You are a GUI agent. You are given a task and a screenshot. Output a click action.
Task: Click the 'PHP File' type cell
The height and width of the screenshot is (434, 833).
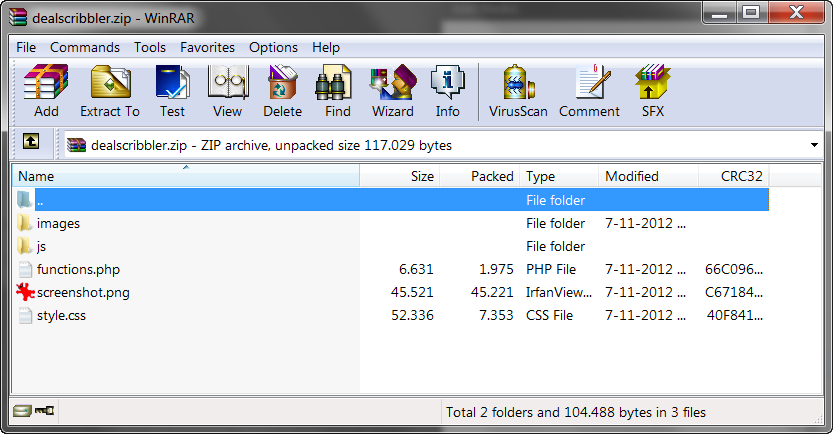tap(551, 269)
